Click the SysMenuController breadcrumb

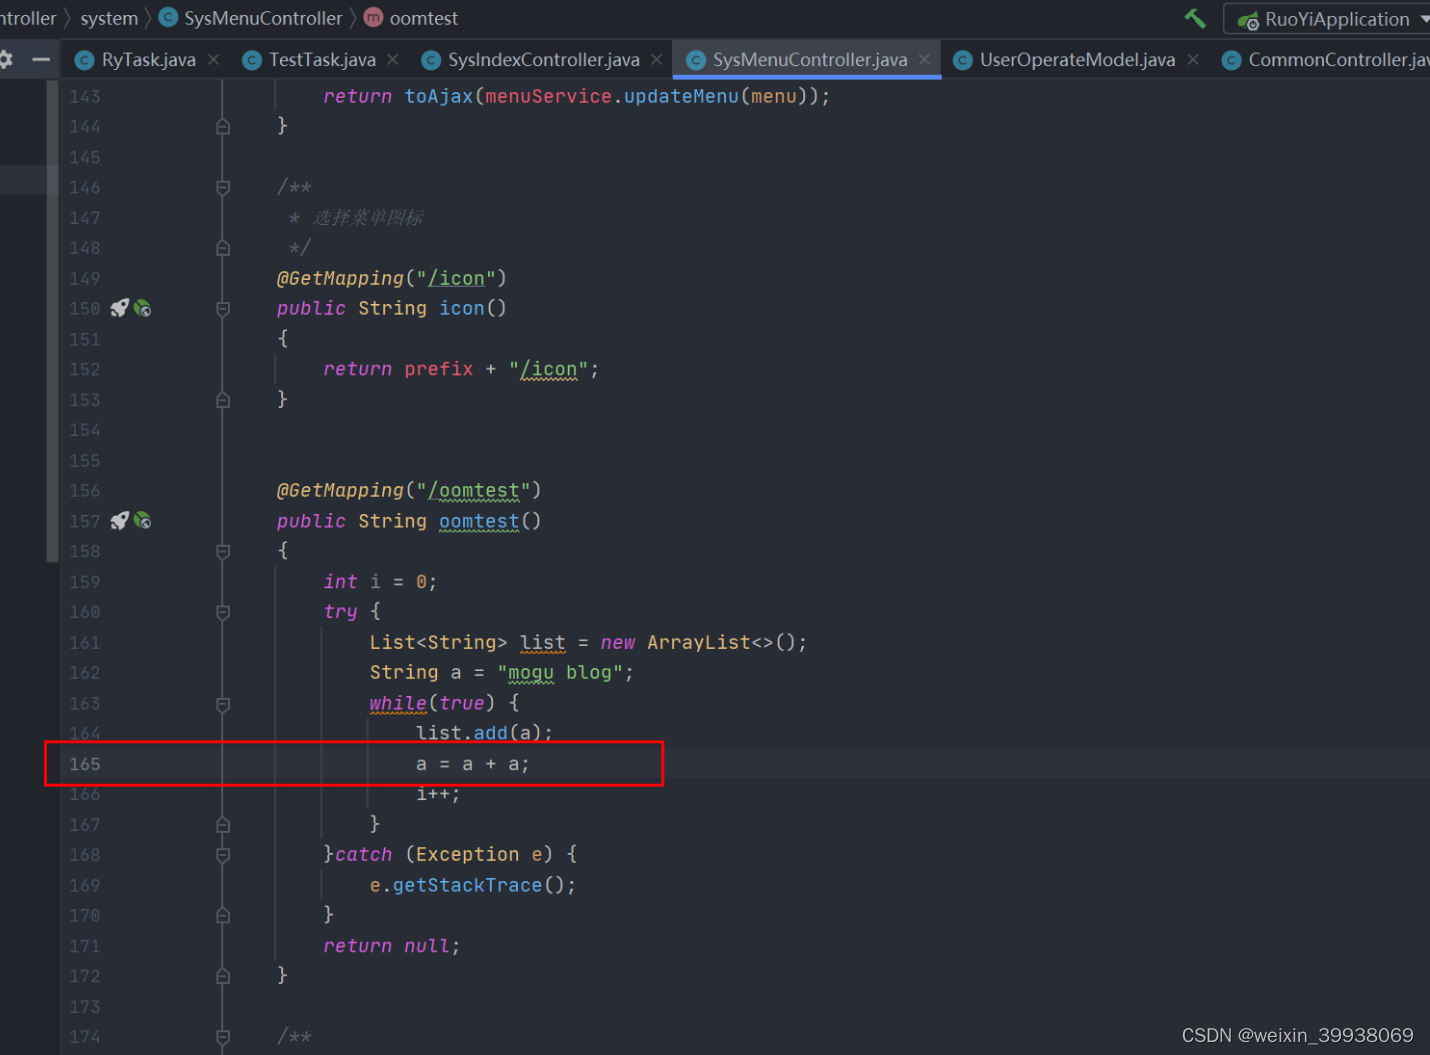(263, 18)
